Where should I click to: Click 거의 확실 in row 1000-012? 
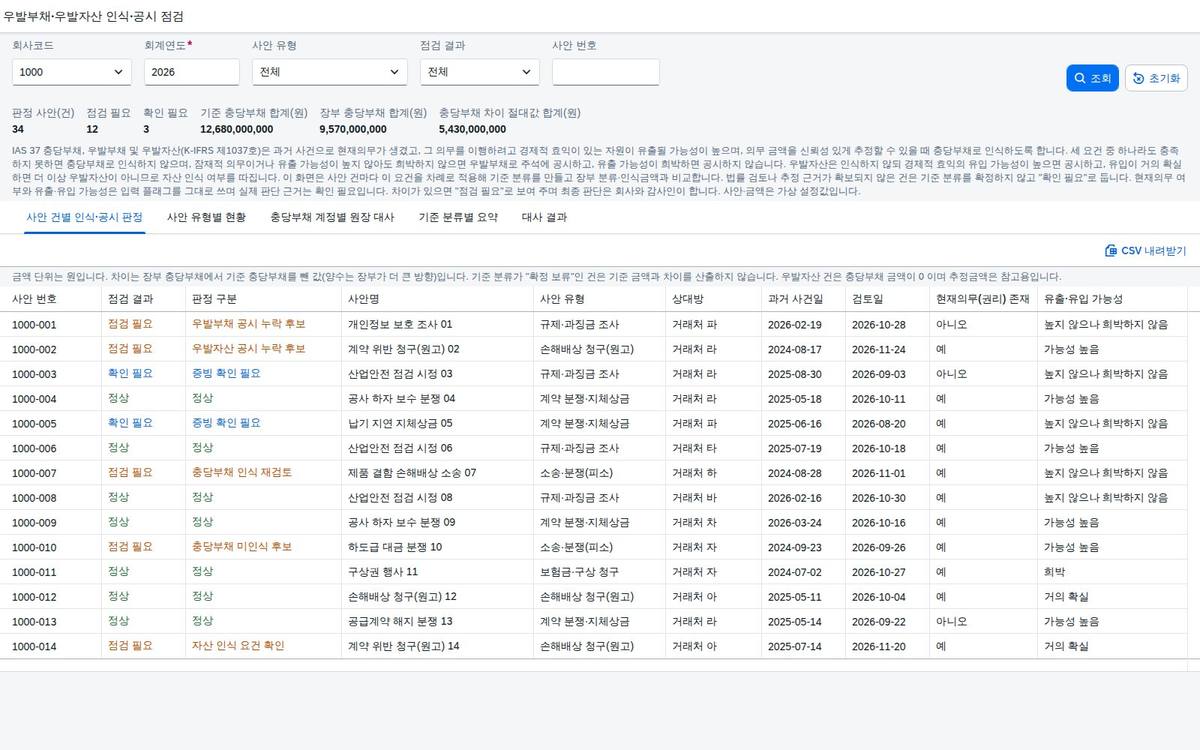tap(1066, 597)
